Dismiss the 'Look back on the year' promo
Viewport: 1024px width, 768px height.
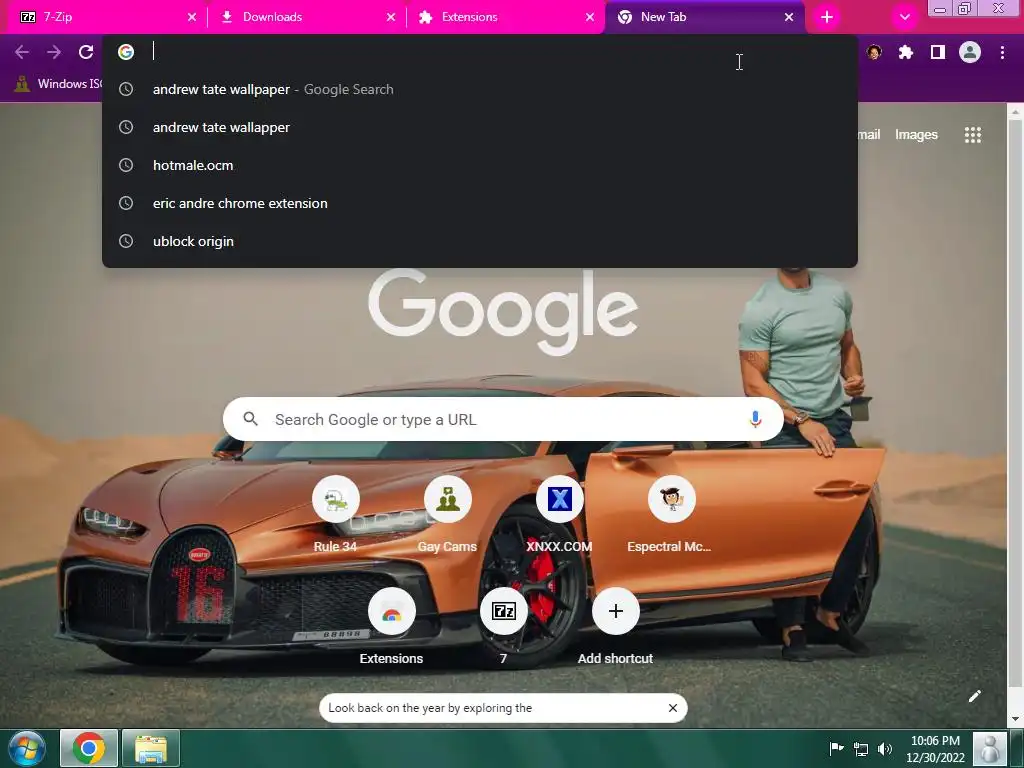click(x=673, y=708)
